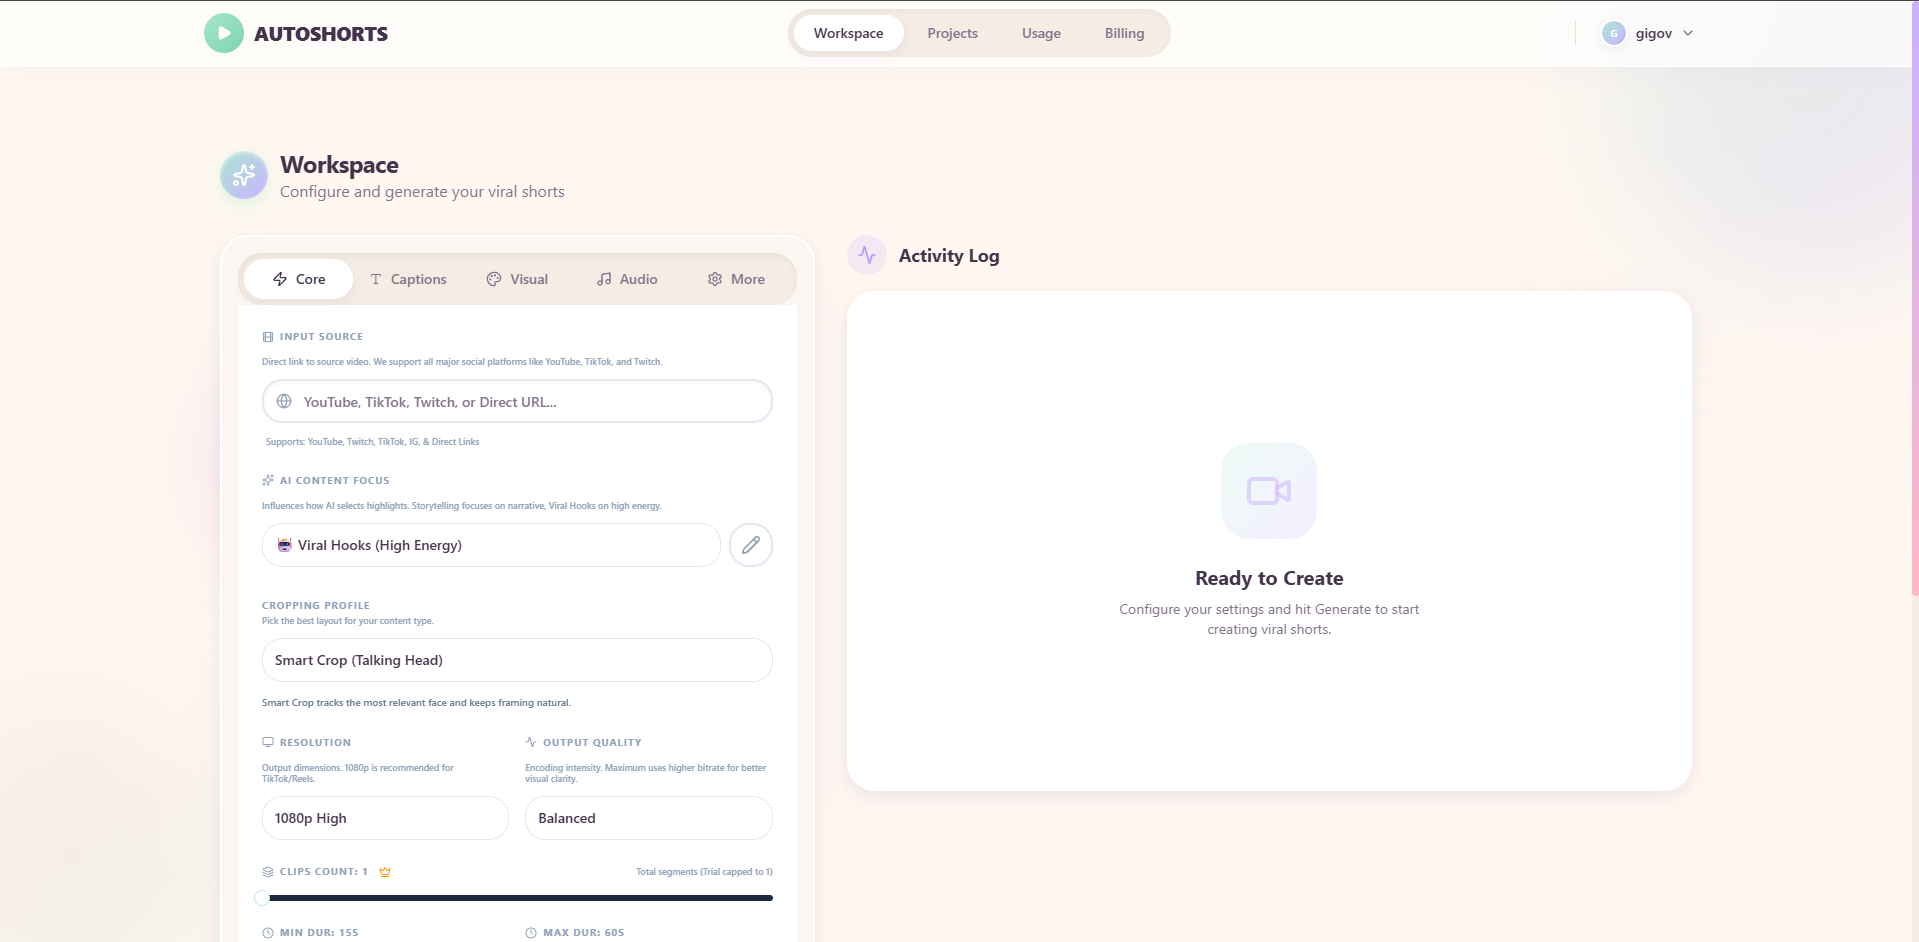The height and width of the screenshot is (942, 1919).
Task: Click the music note icon next to Audio
Action: pyautogui.click(x=604, y=279)
